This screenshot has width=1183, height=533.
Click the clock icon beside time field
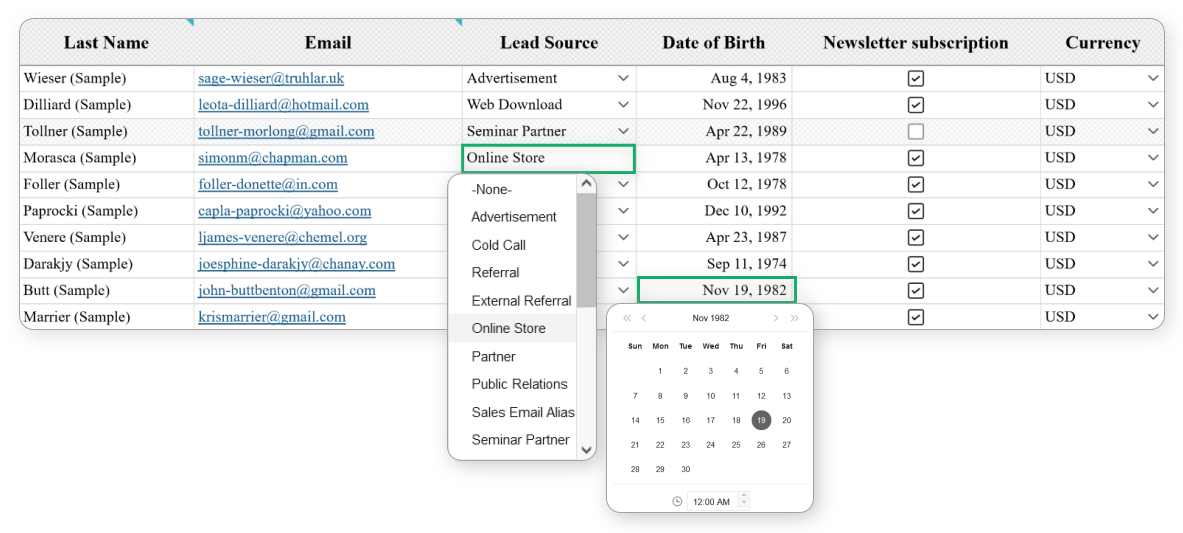677,501
